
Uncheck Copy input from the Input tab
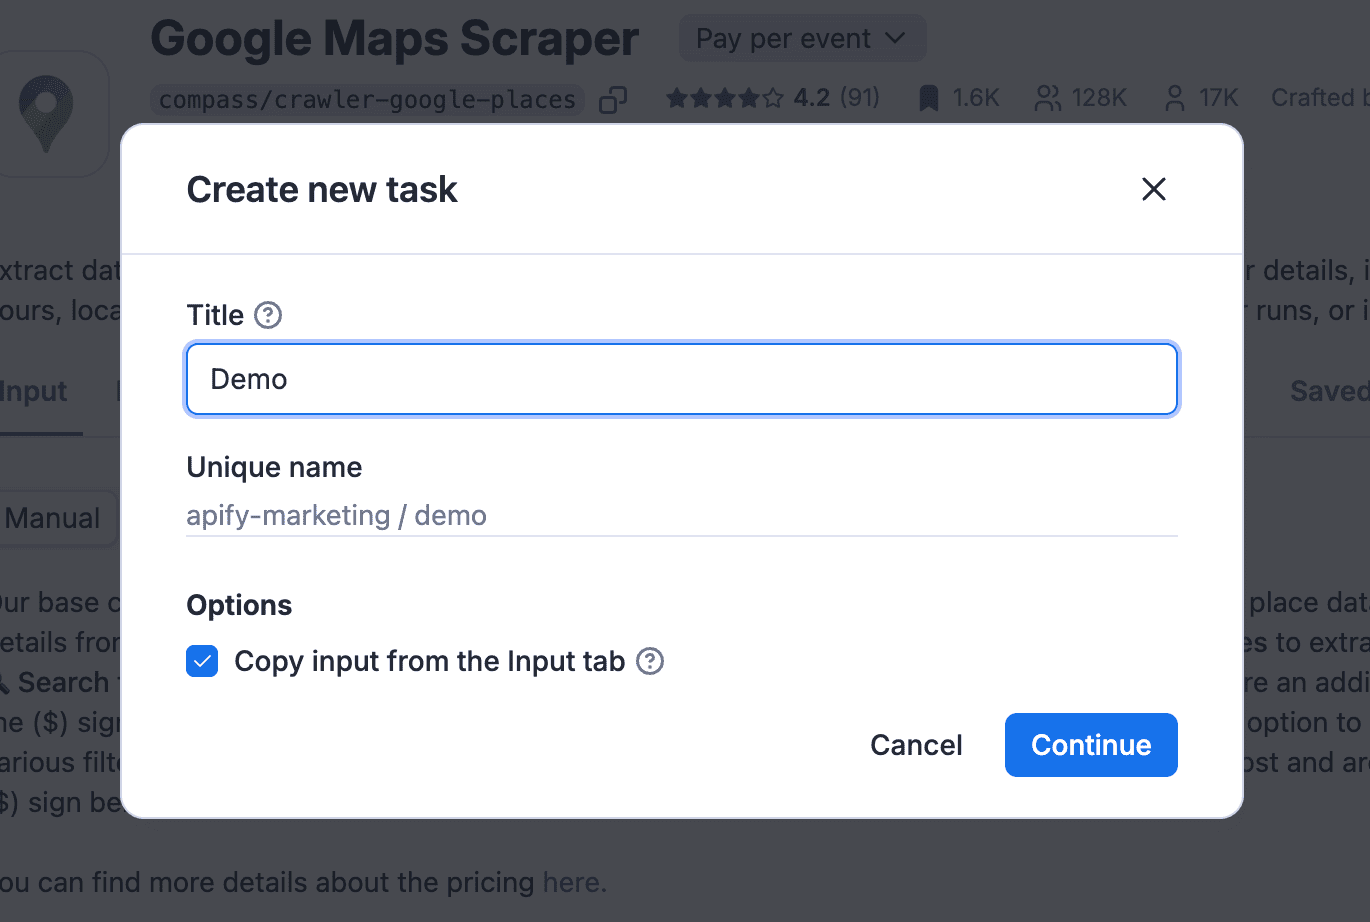(202, 661)
